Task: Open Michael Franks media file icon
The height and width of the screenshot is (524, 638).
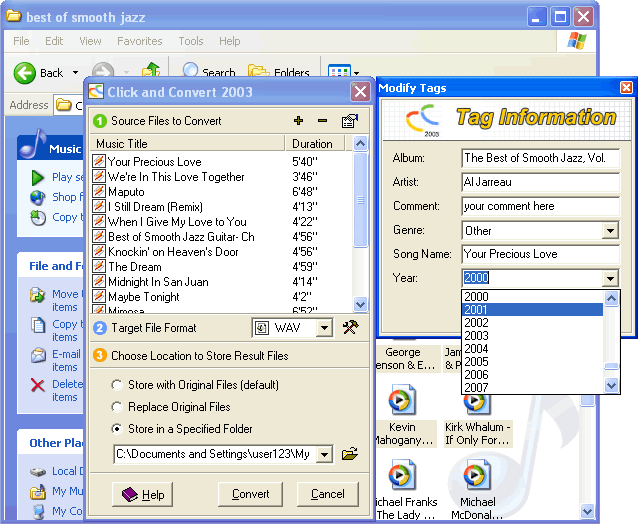Action: tap(402, 474)
